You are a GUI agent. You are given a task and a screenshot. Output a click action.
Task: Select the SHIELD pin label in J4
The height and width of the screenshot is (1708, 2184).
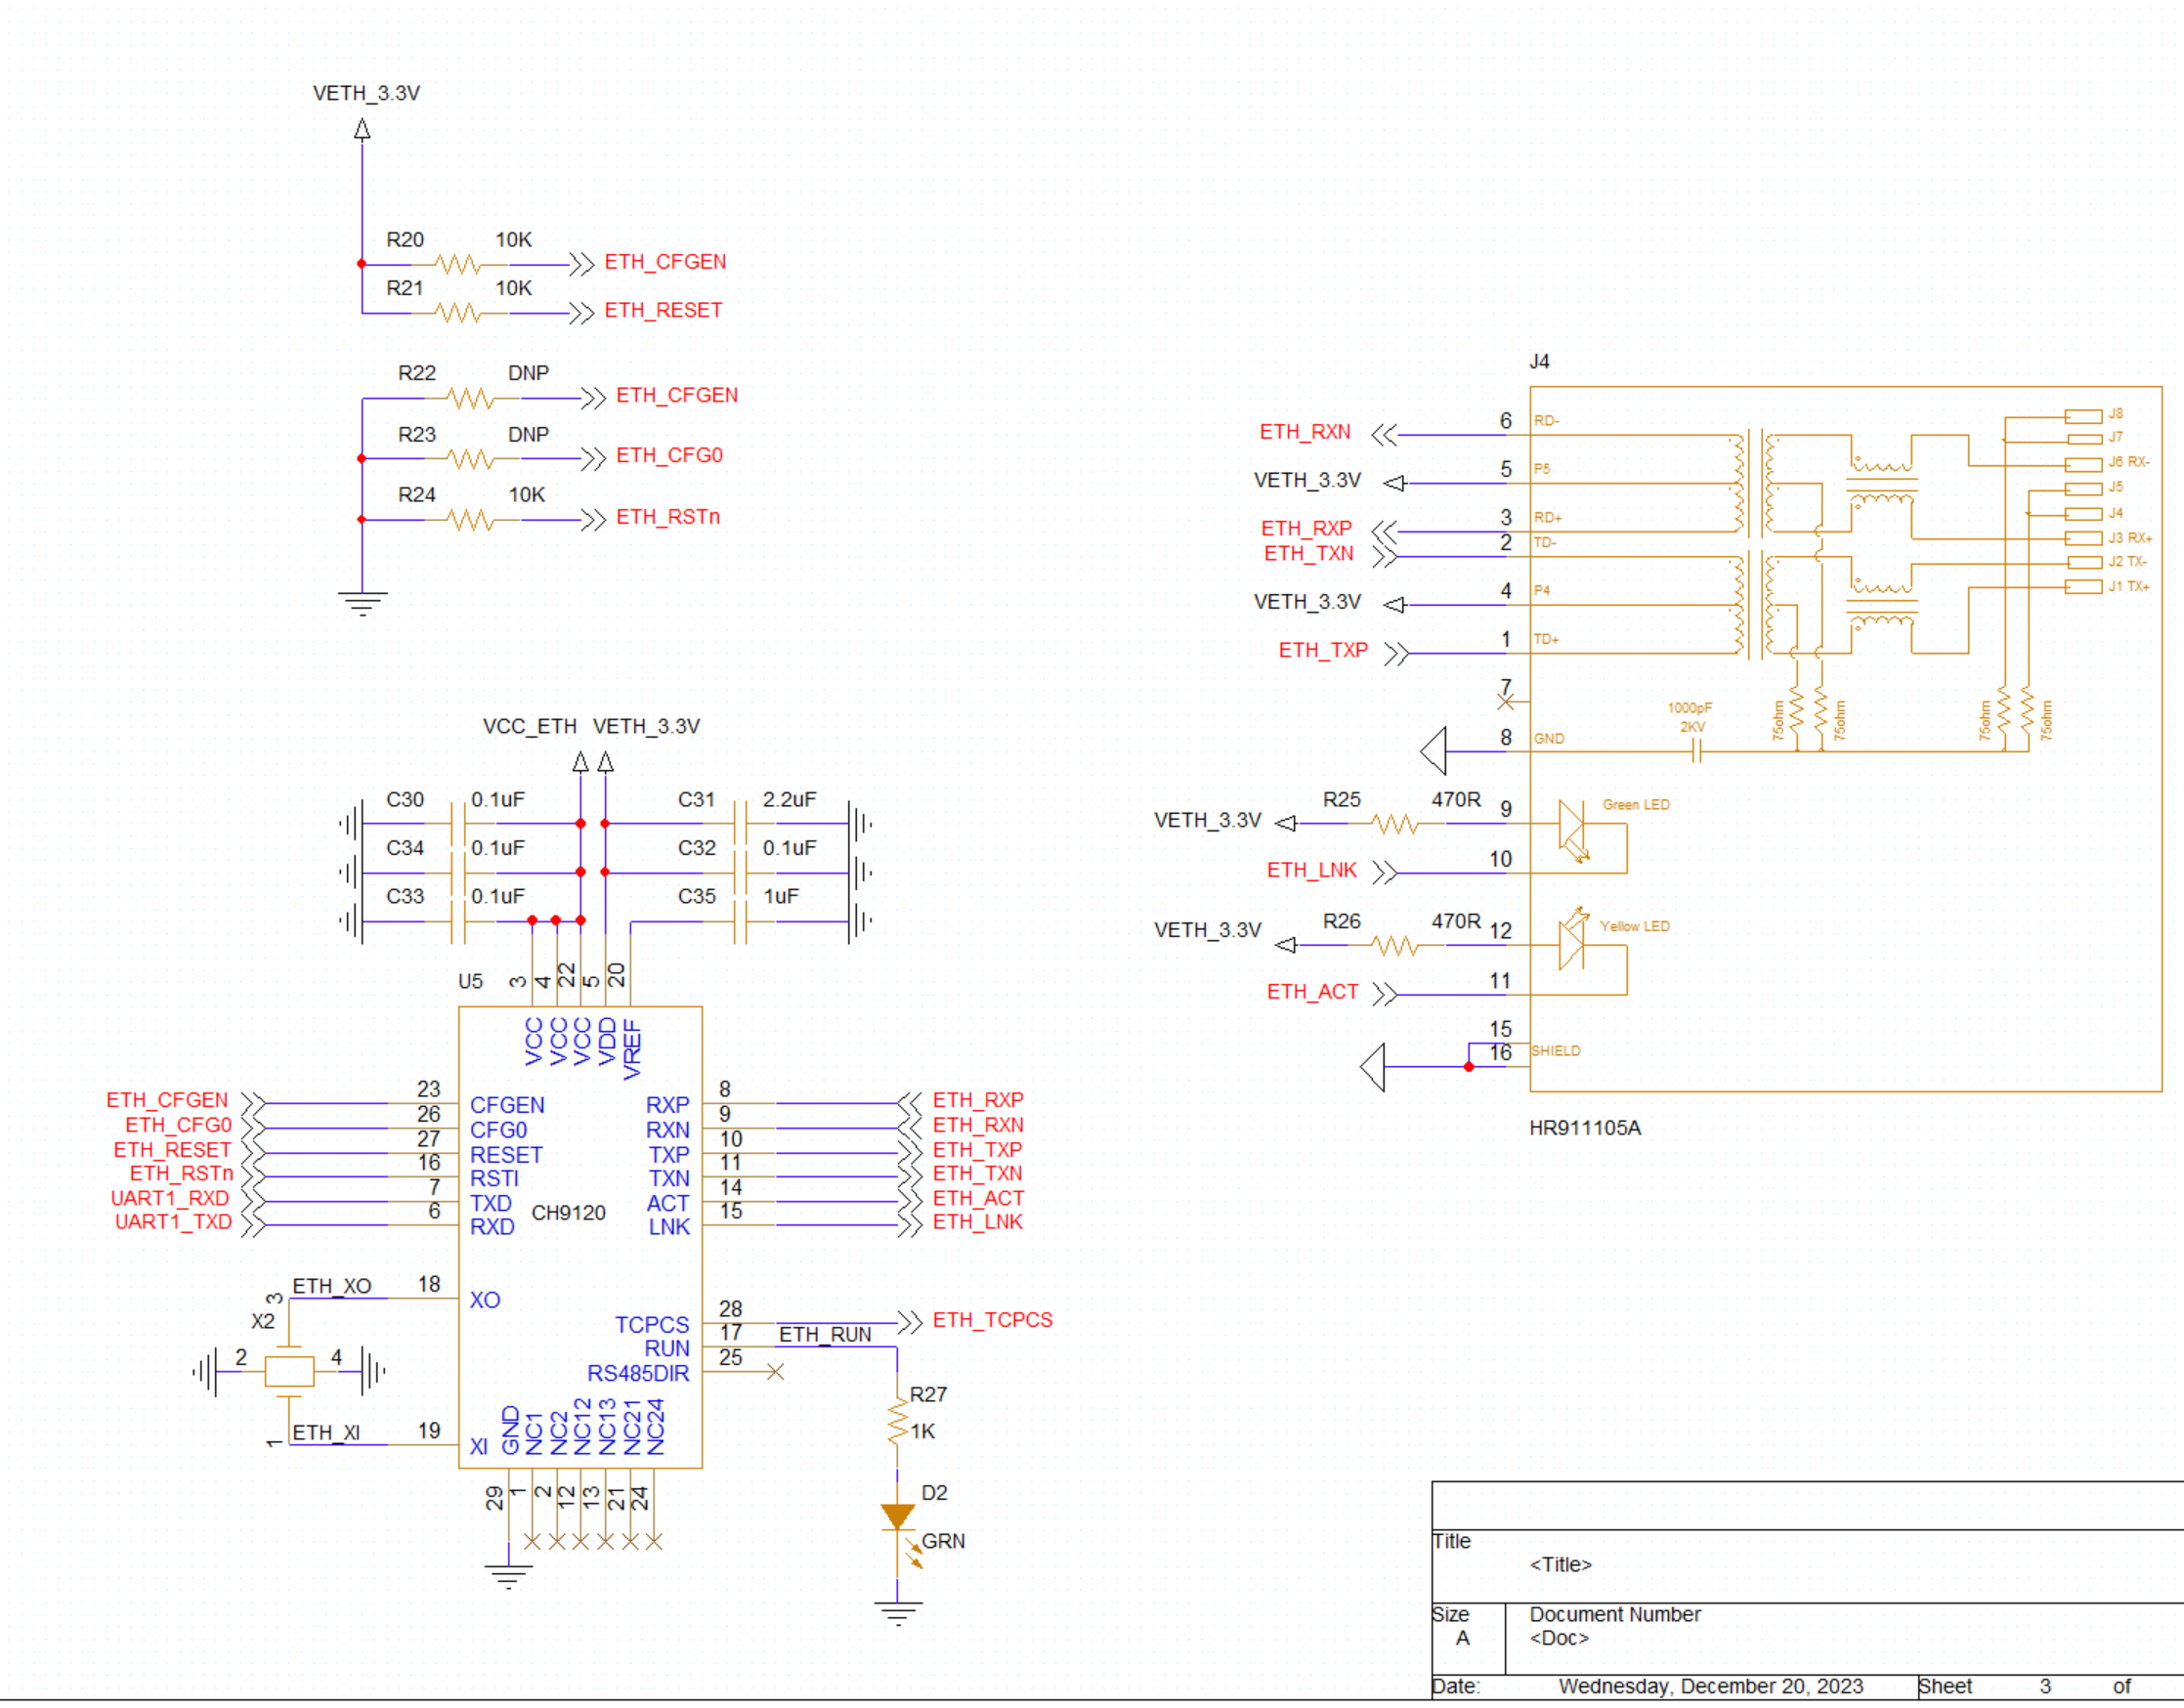(1555, 1051)
